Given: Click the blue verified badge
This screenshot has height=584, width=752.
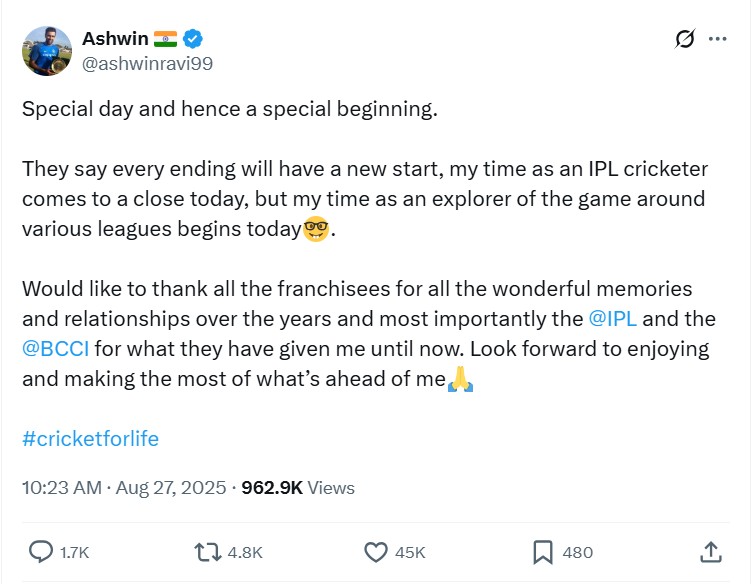Looking at the screenshot, I should tap(194, 39).
